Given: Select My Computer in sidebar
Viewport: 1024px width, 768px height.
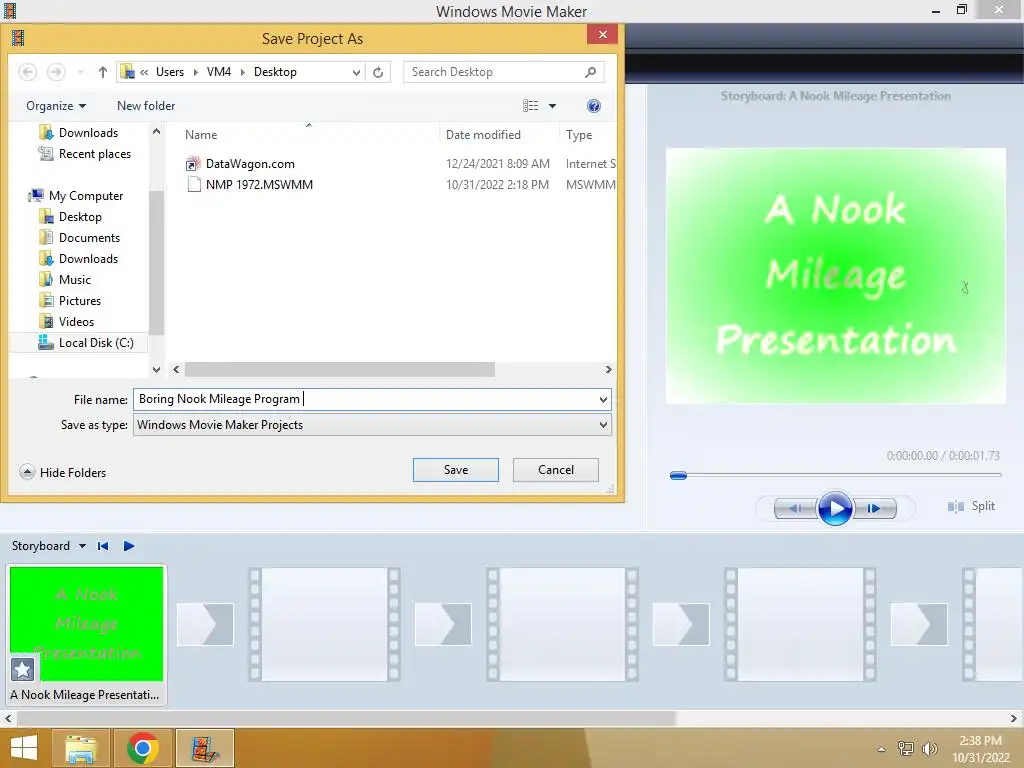Looking at the screenshot, I should [76, 196].
